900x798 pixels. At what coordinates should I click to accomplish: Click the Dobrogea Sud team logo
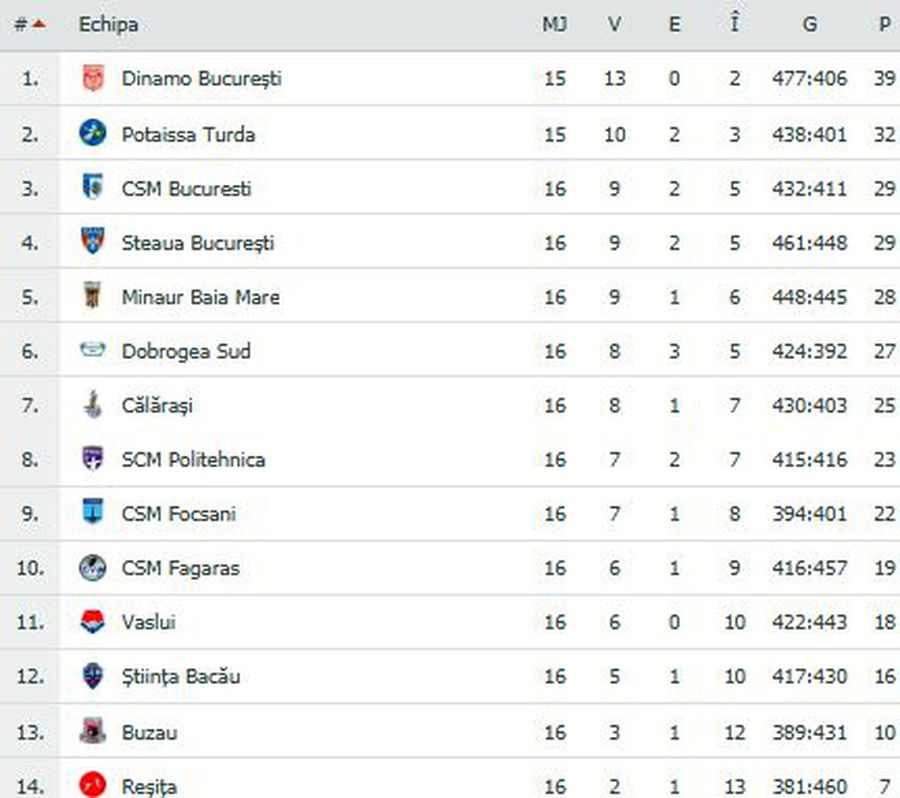pyautogui.click(x=92, y=349)
